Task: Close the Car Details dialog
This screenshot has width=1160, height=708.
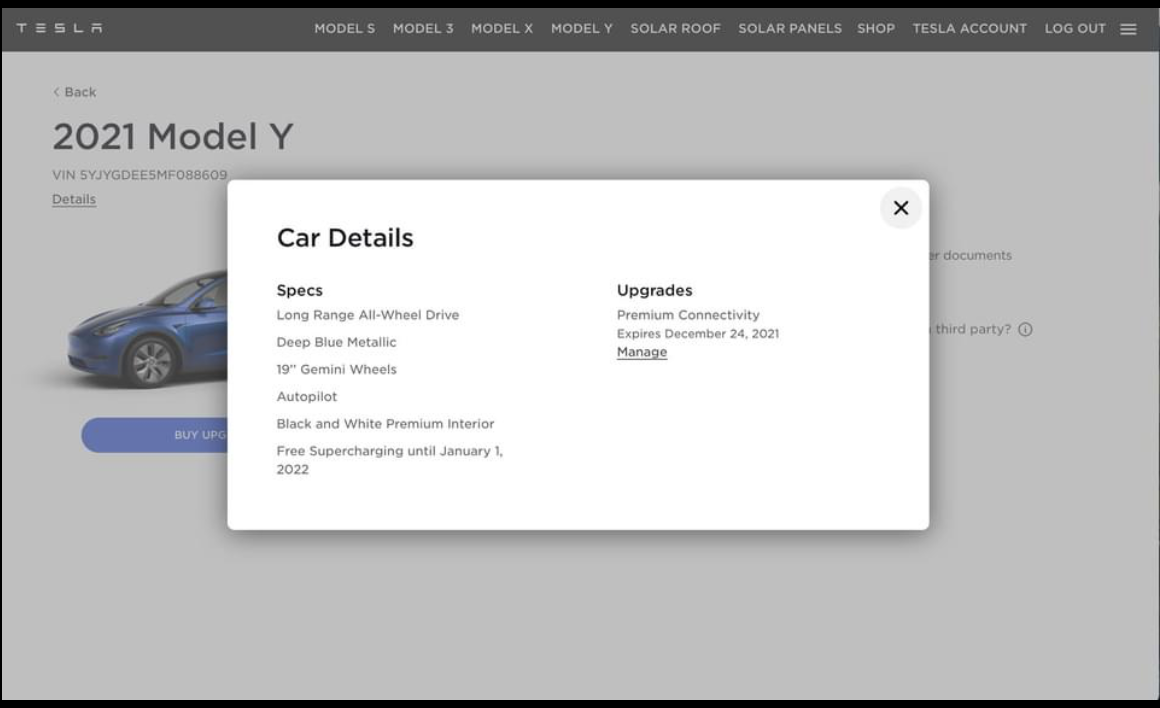Action: (900, 208)
